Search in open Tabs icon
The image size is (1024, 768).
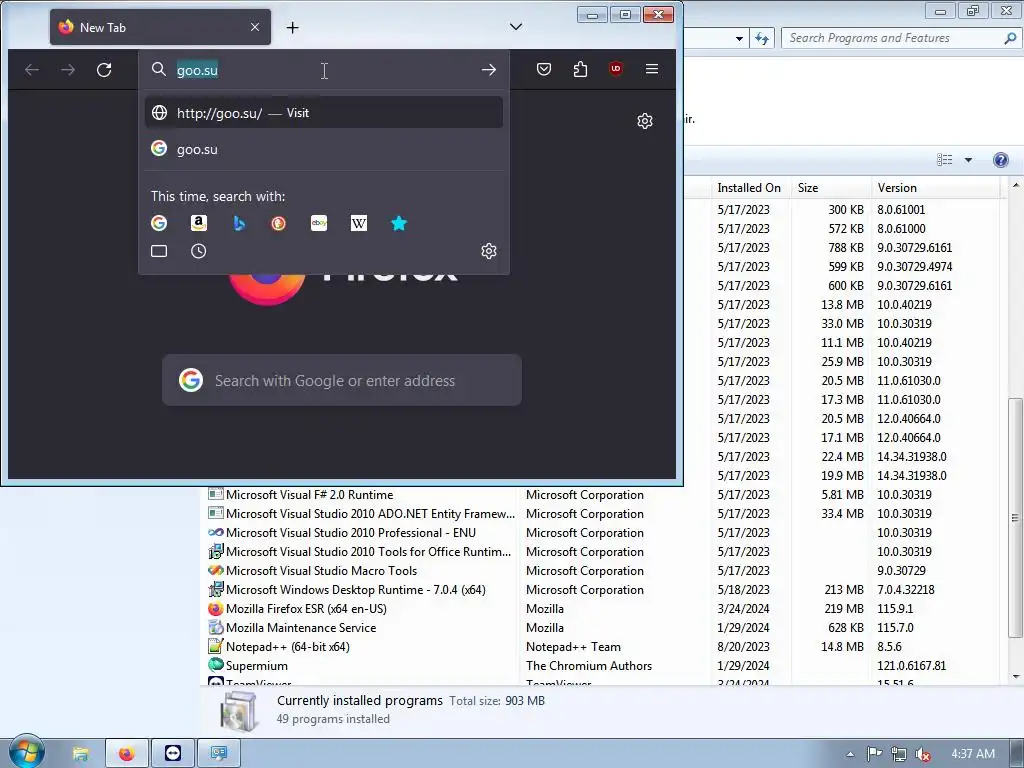159,251
